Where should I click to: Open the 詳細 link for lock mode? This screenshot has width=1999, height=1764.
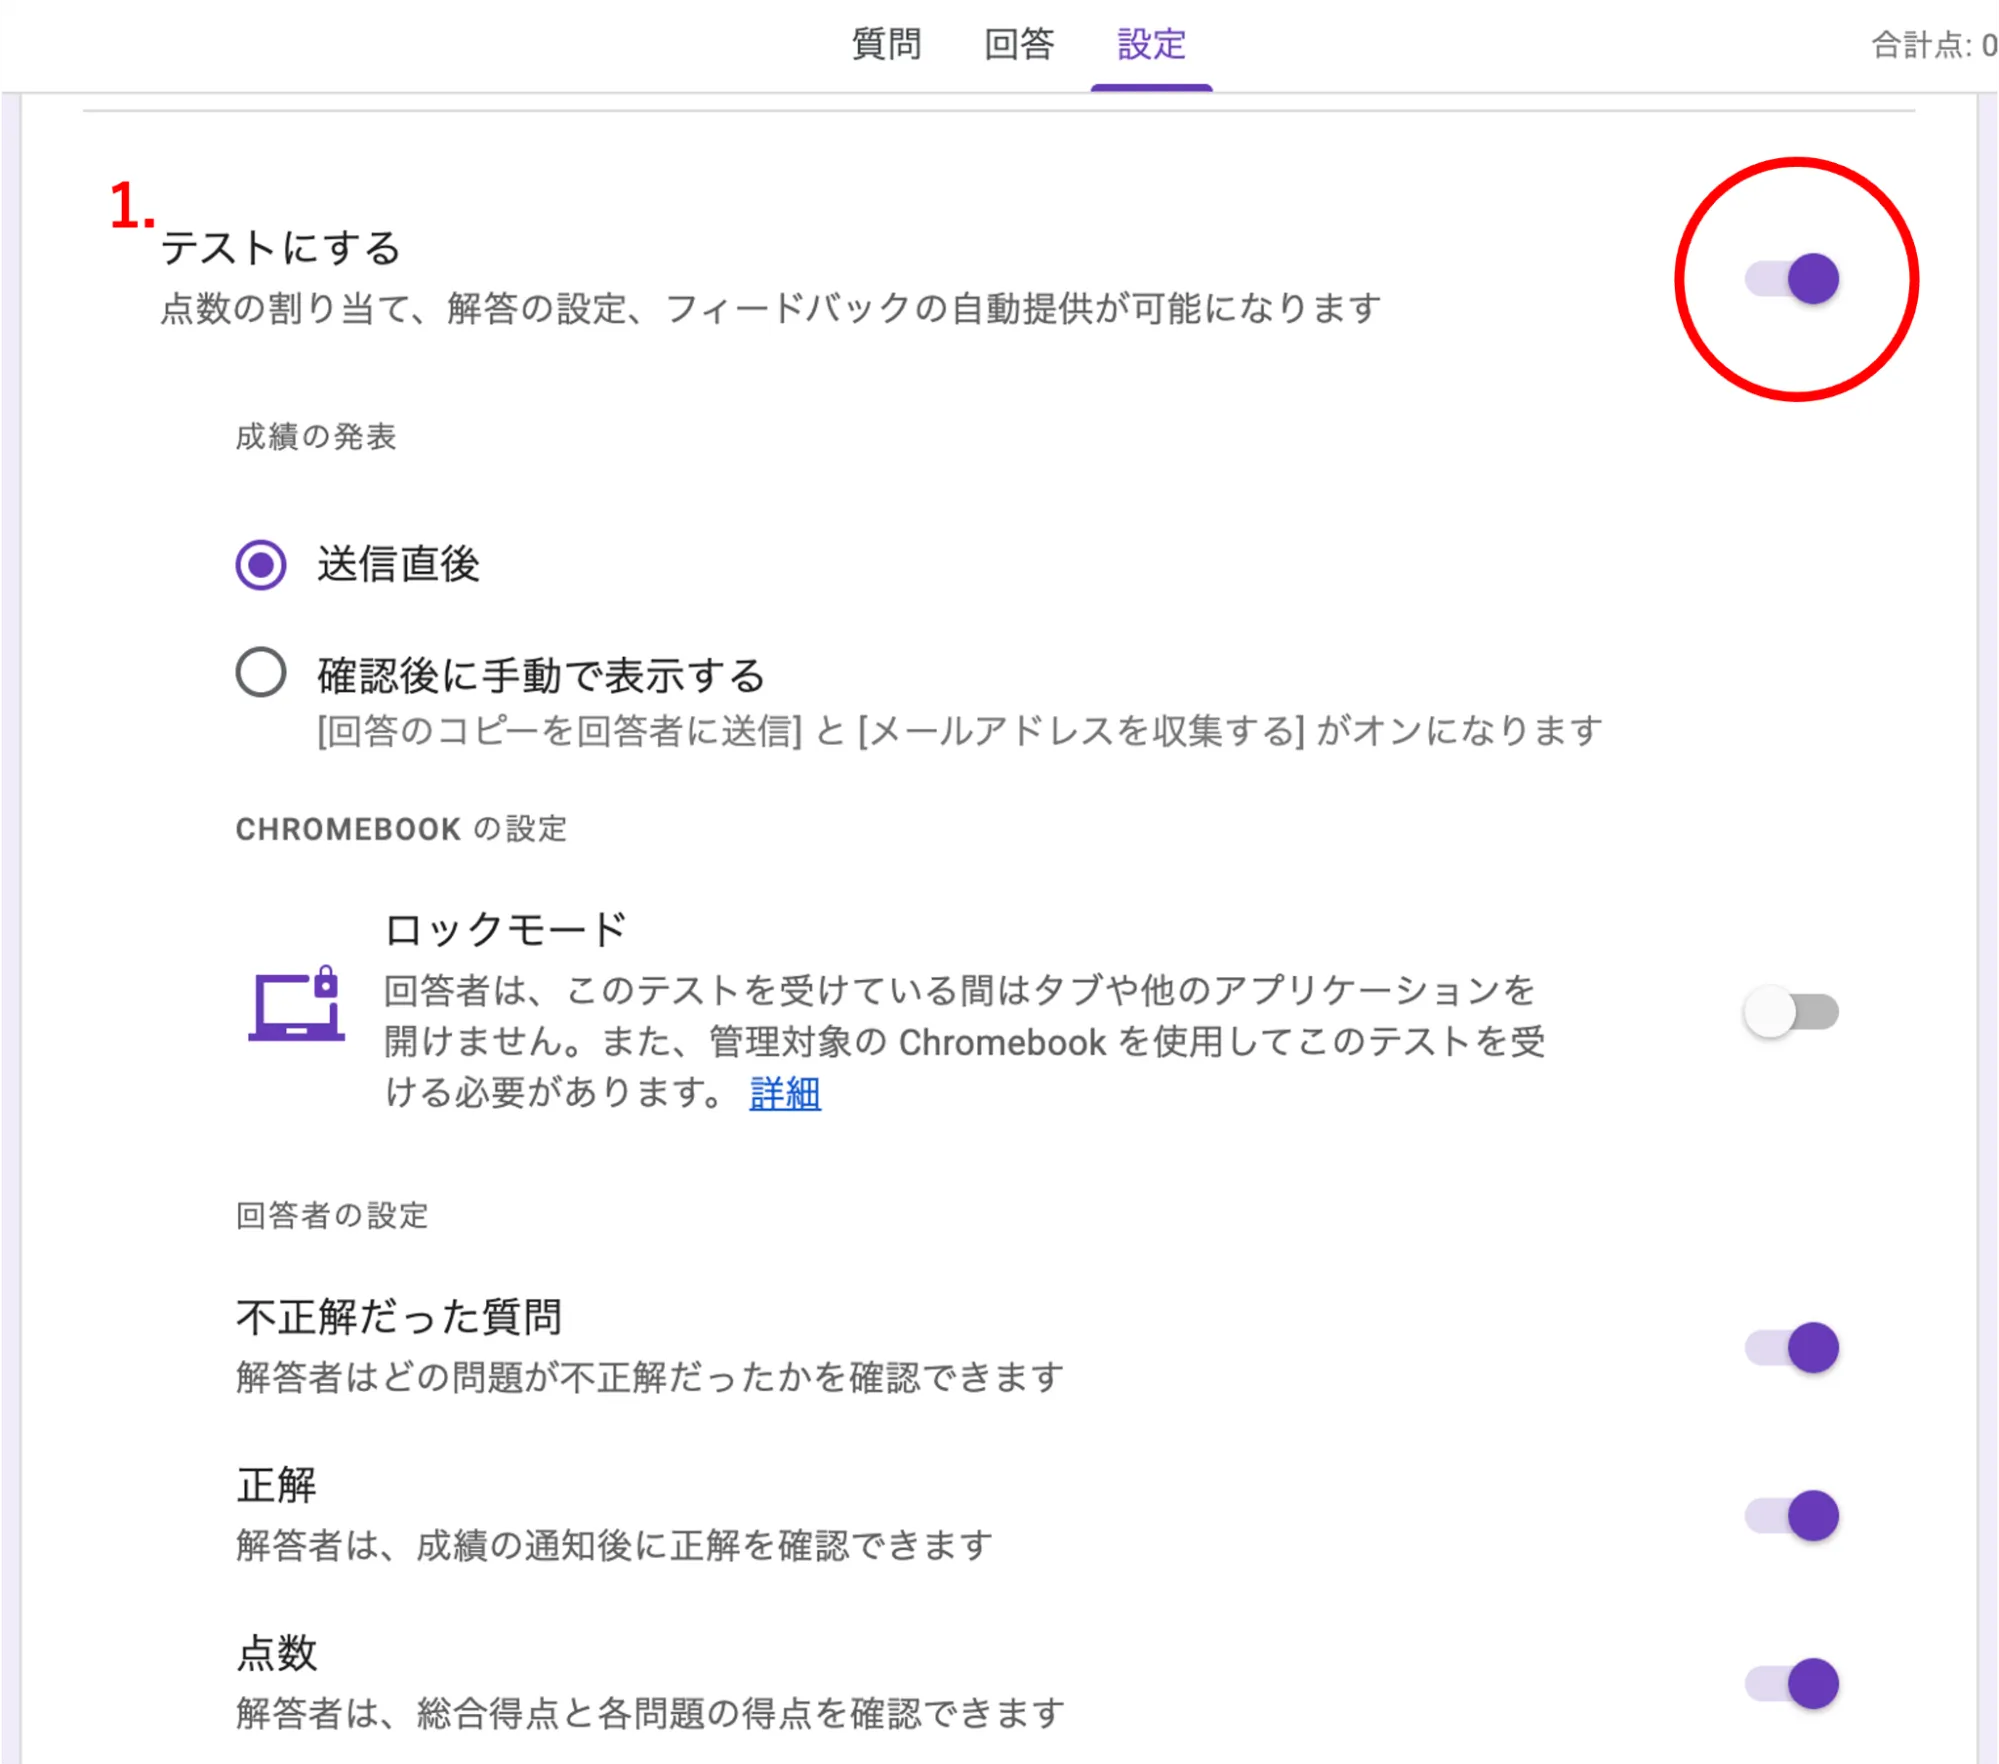785,1093
